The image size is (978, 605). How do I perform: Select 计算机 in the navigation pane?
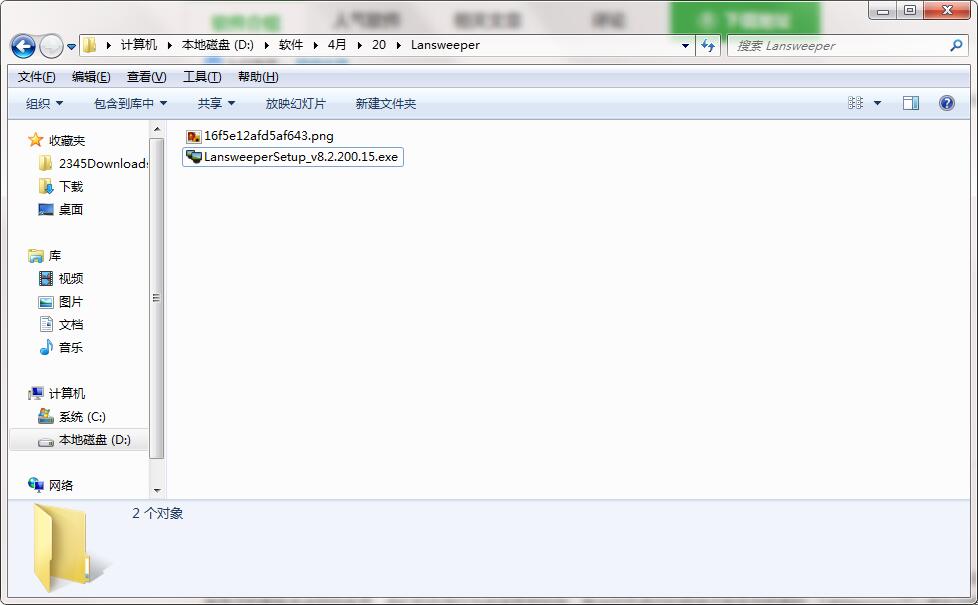pos(57,394)
